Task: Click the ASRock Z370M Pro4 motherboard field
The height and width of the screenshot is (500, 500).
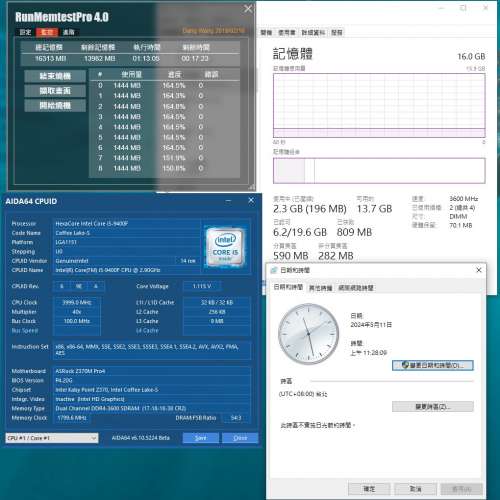Action: (x=152, y=371)
